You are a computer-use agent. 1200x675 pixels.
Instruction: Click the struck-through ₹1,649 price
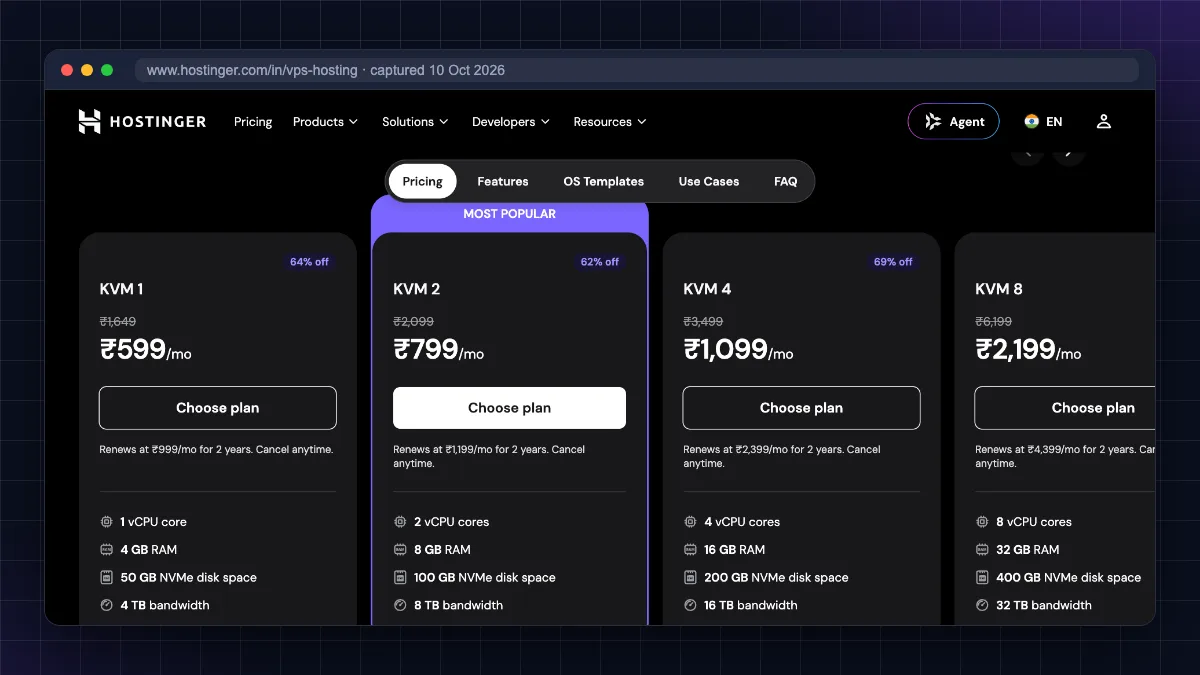pyautogui.click(x=118, y=322)
